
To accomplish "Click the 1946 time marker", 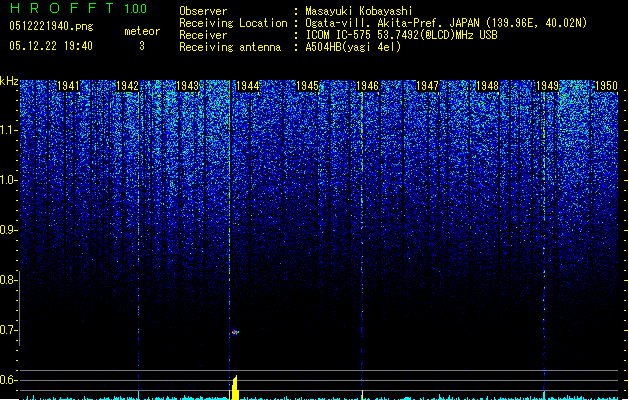I will point(367,86).
